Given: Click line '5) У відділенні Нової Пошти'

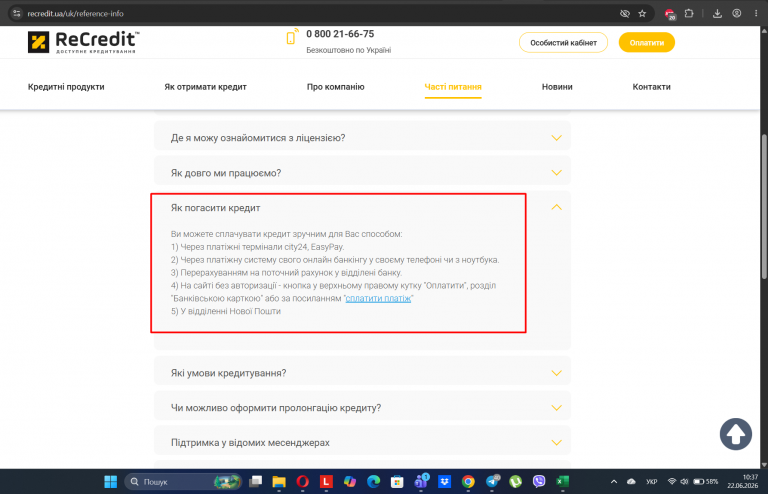Looking at the screenshot, I should pyautogui.click(x=226, y=311).
